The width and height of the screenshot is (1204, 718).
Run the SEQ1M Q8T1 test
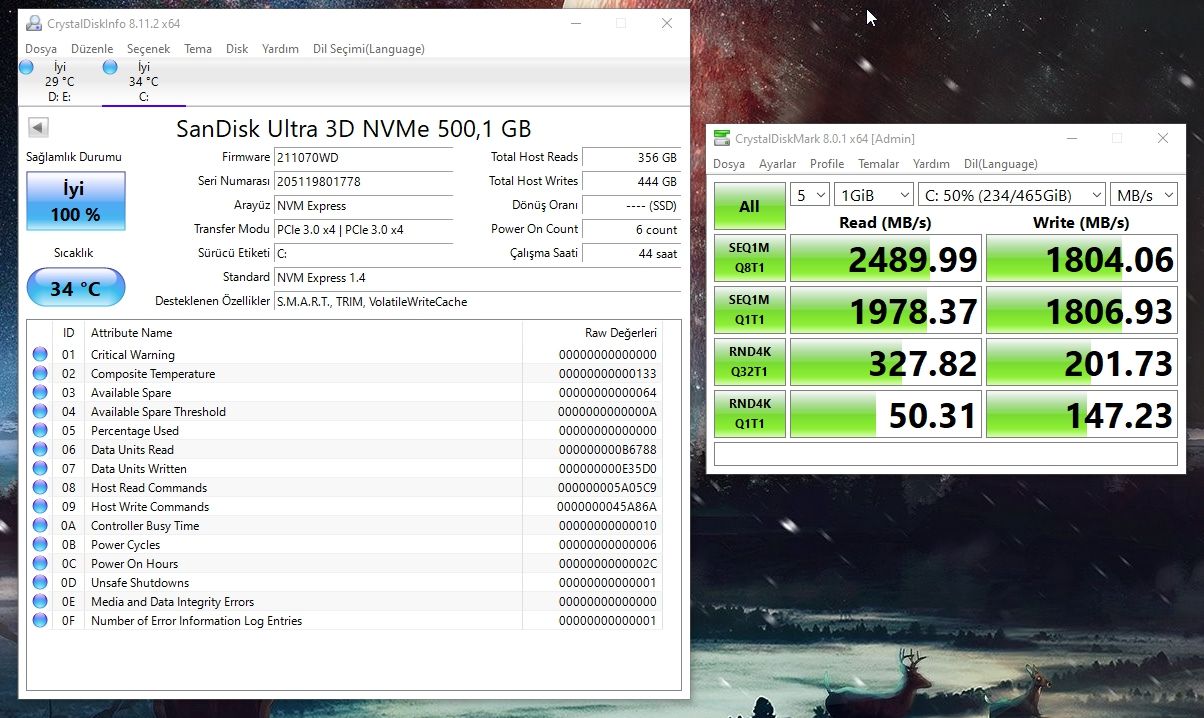click(x=749, y=258)
